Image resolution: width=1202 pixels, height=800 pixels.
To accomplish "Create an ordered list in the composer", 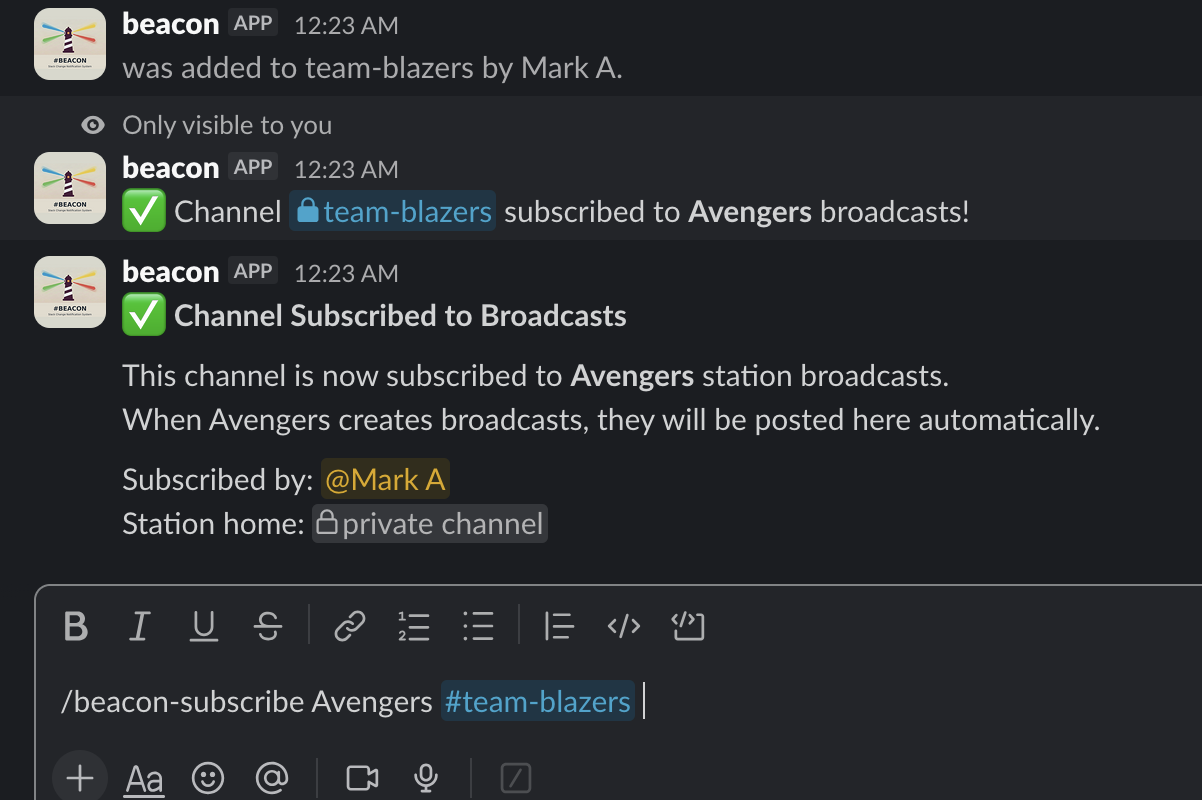I will [414, 627].
